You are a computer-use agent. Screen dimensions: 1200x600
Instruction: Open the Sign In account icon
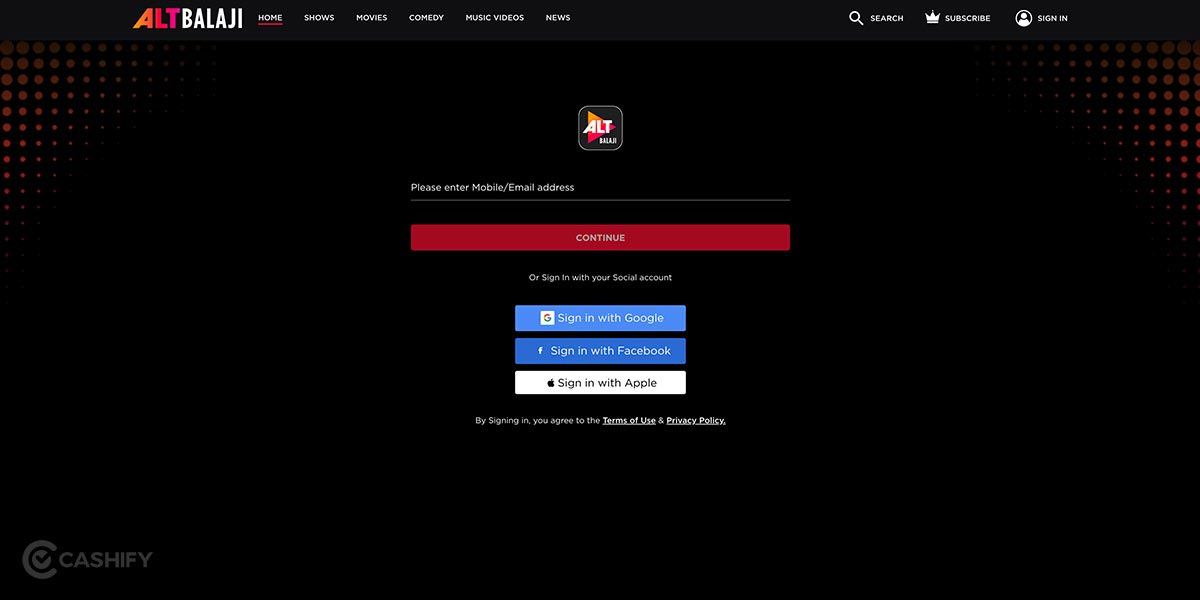[1023, 17]
